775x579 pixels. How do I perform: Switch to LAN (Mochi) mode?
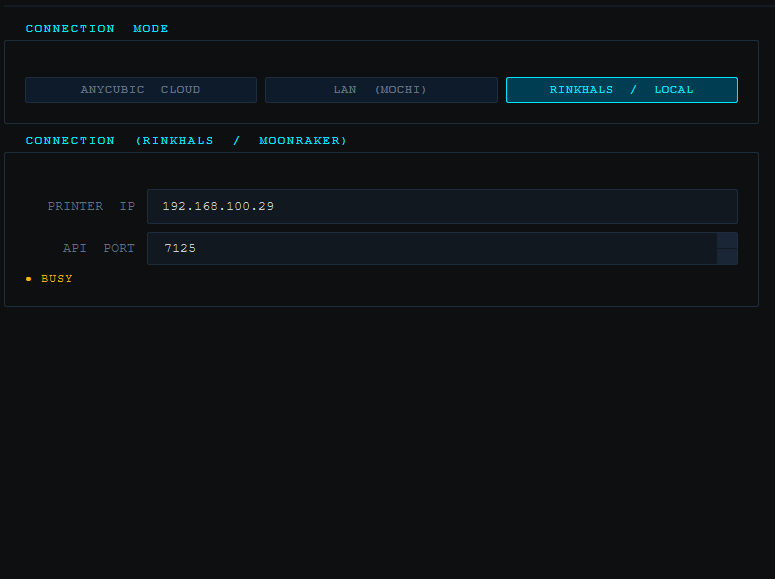pos(381,90)
